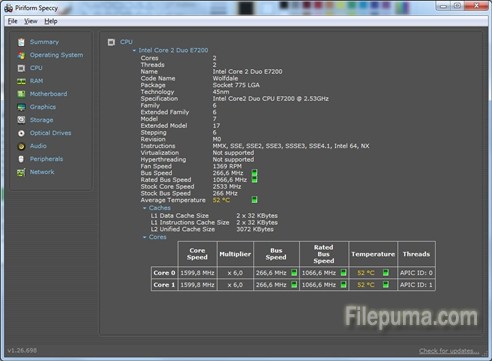Click the Summary clipboard icon in sidebar
This screenshot has height=361, width=492.
coord(21,42)
